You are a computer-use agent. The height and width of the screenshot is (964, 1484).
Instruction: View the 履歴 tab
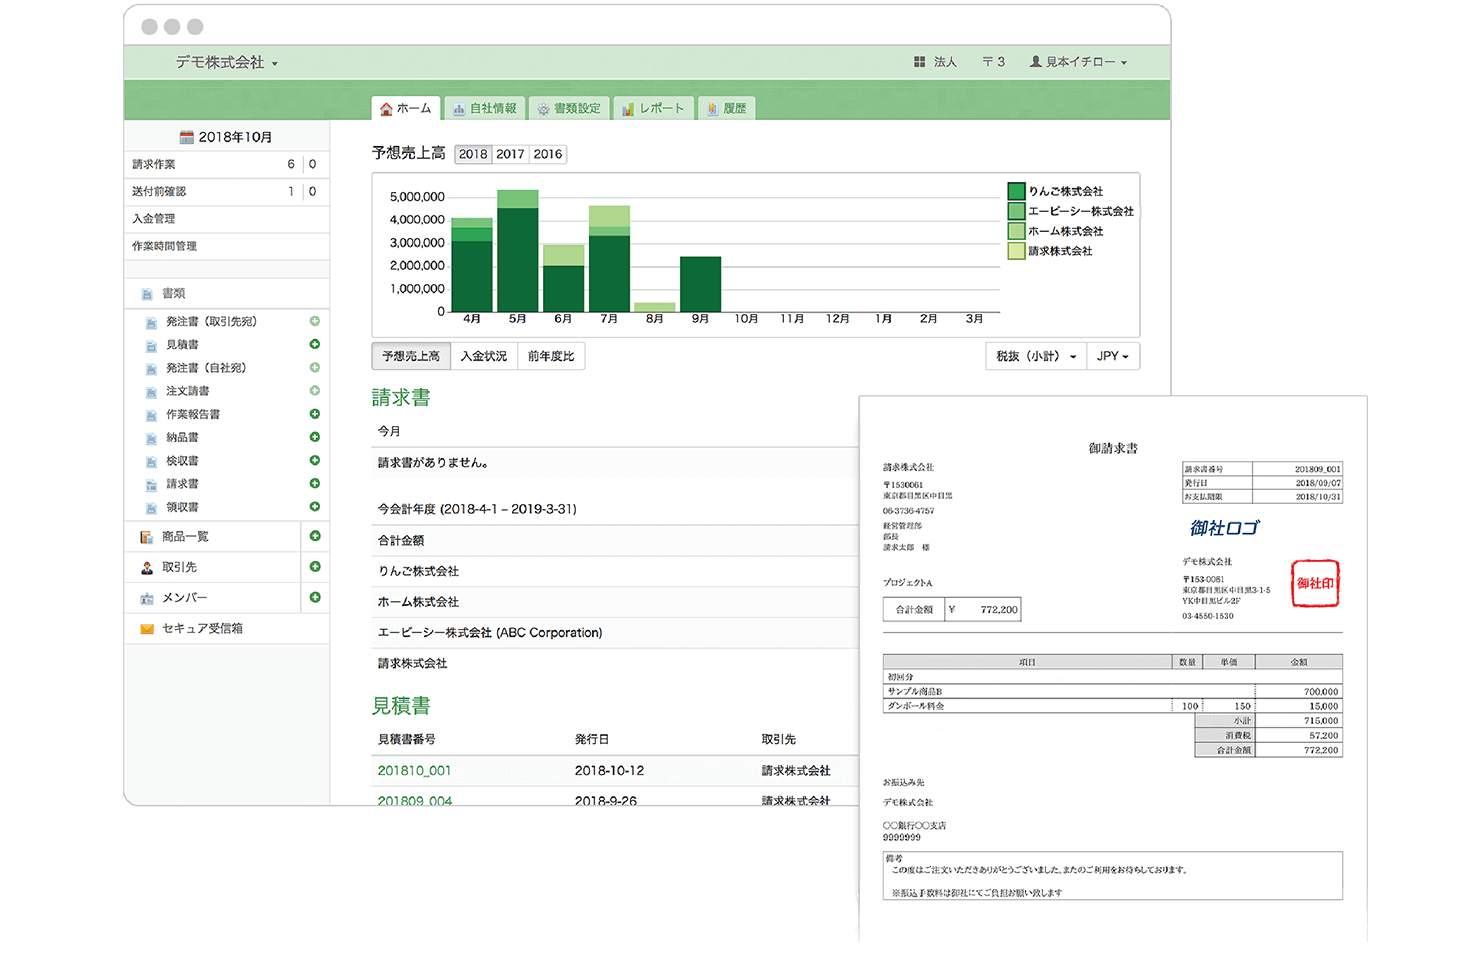coord(727,108)
